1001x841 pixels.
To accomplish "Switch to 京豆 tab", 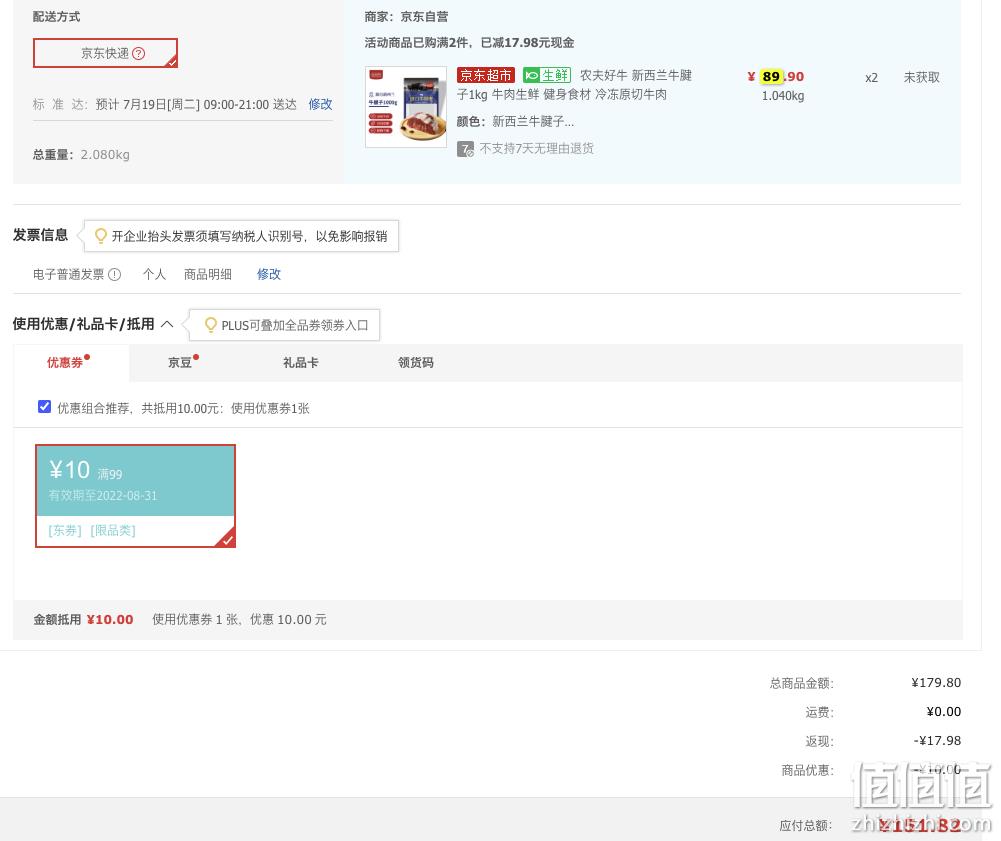I will click(x=181, y=363).
